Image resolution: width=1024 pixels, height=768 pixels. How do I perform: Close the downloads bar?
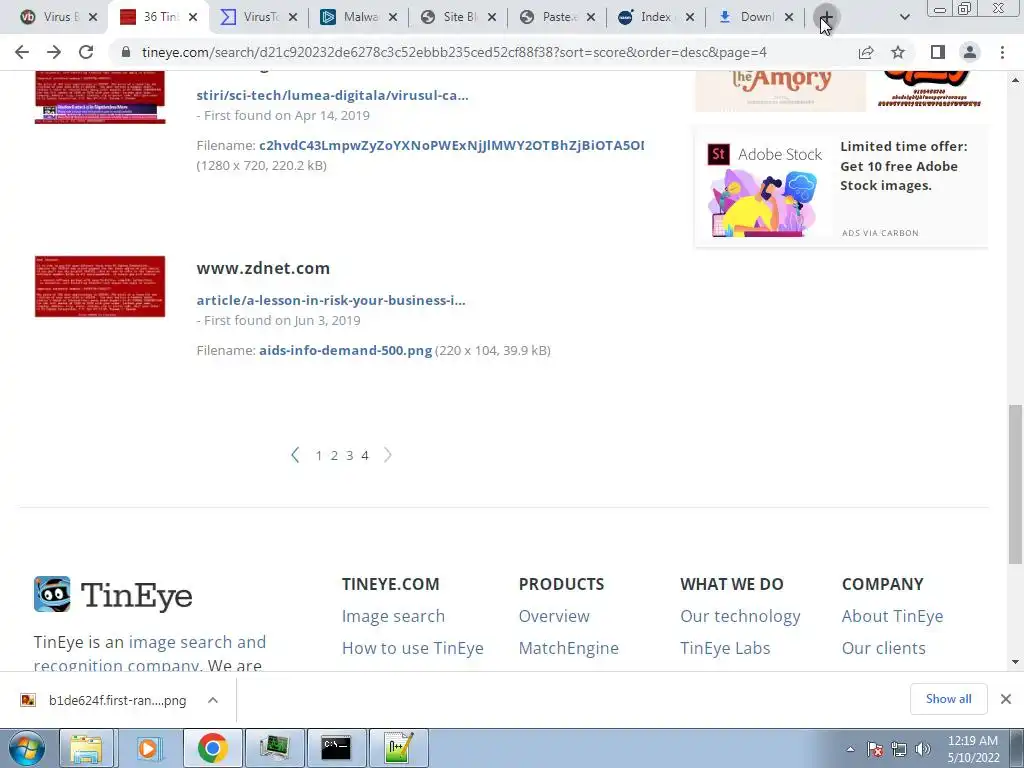(x=1006, y=699)
